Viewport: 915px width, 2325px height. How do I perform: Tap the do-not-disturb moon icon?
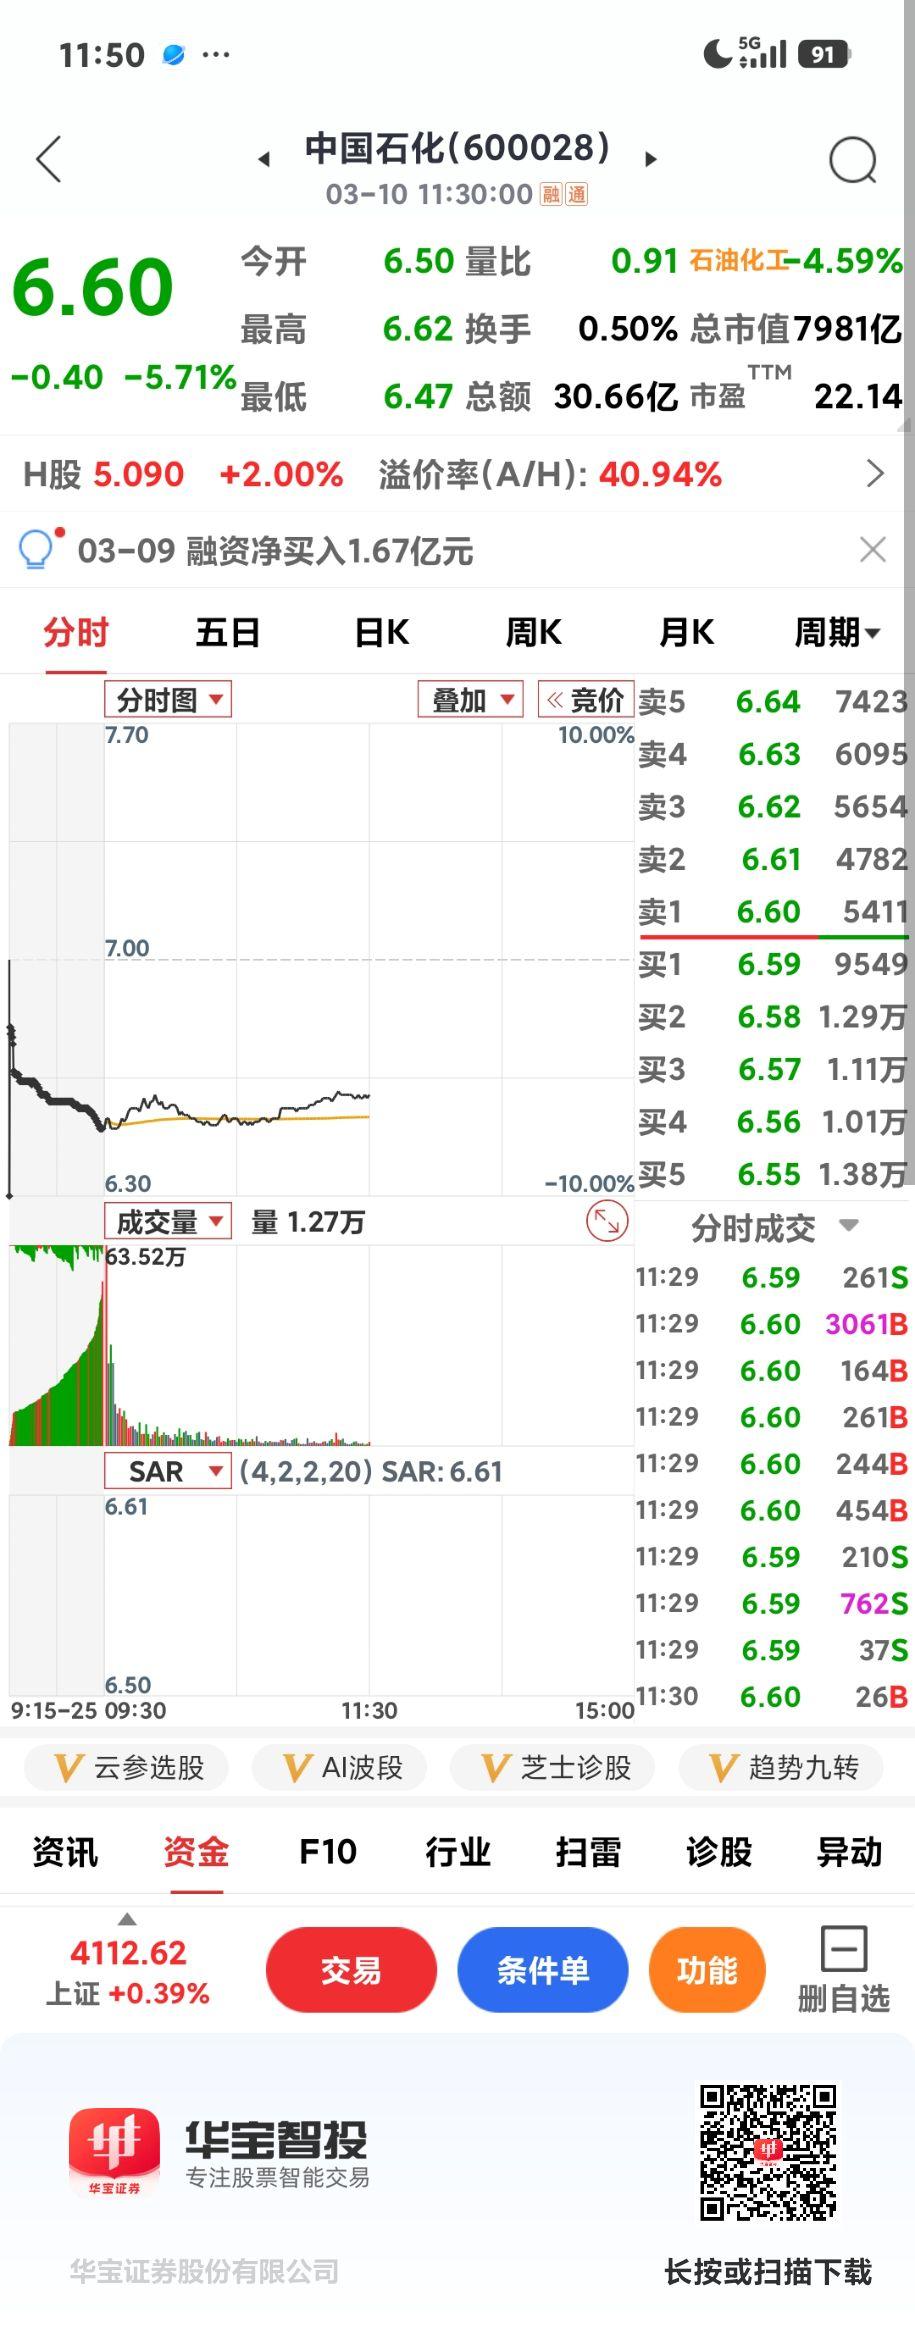pos(717,53)
